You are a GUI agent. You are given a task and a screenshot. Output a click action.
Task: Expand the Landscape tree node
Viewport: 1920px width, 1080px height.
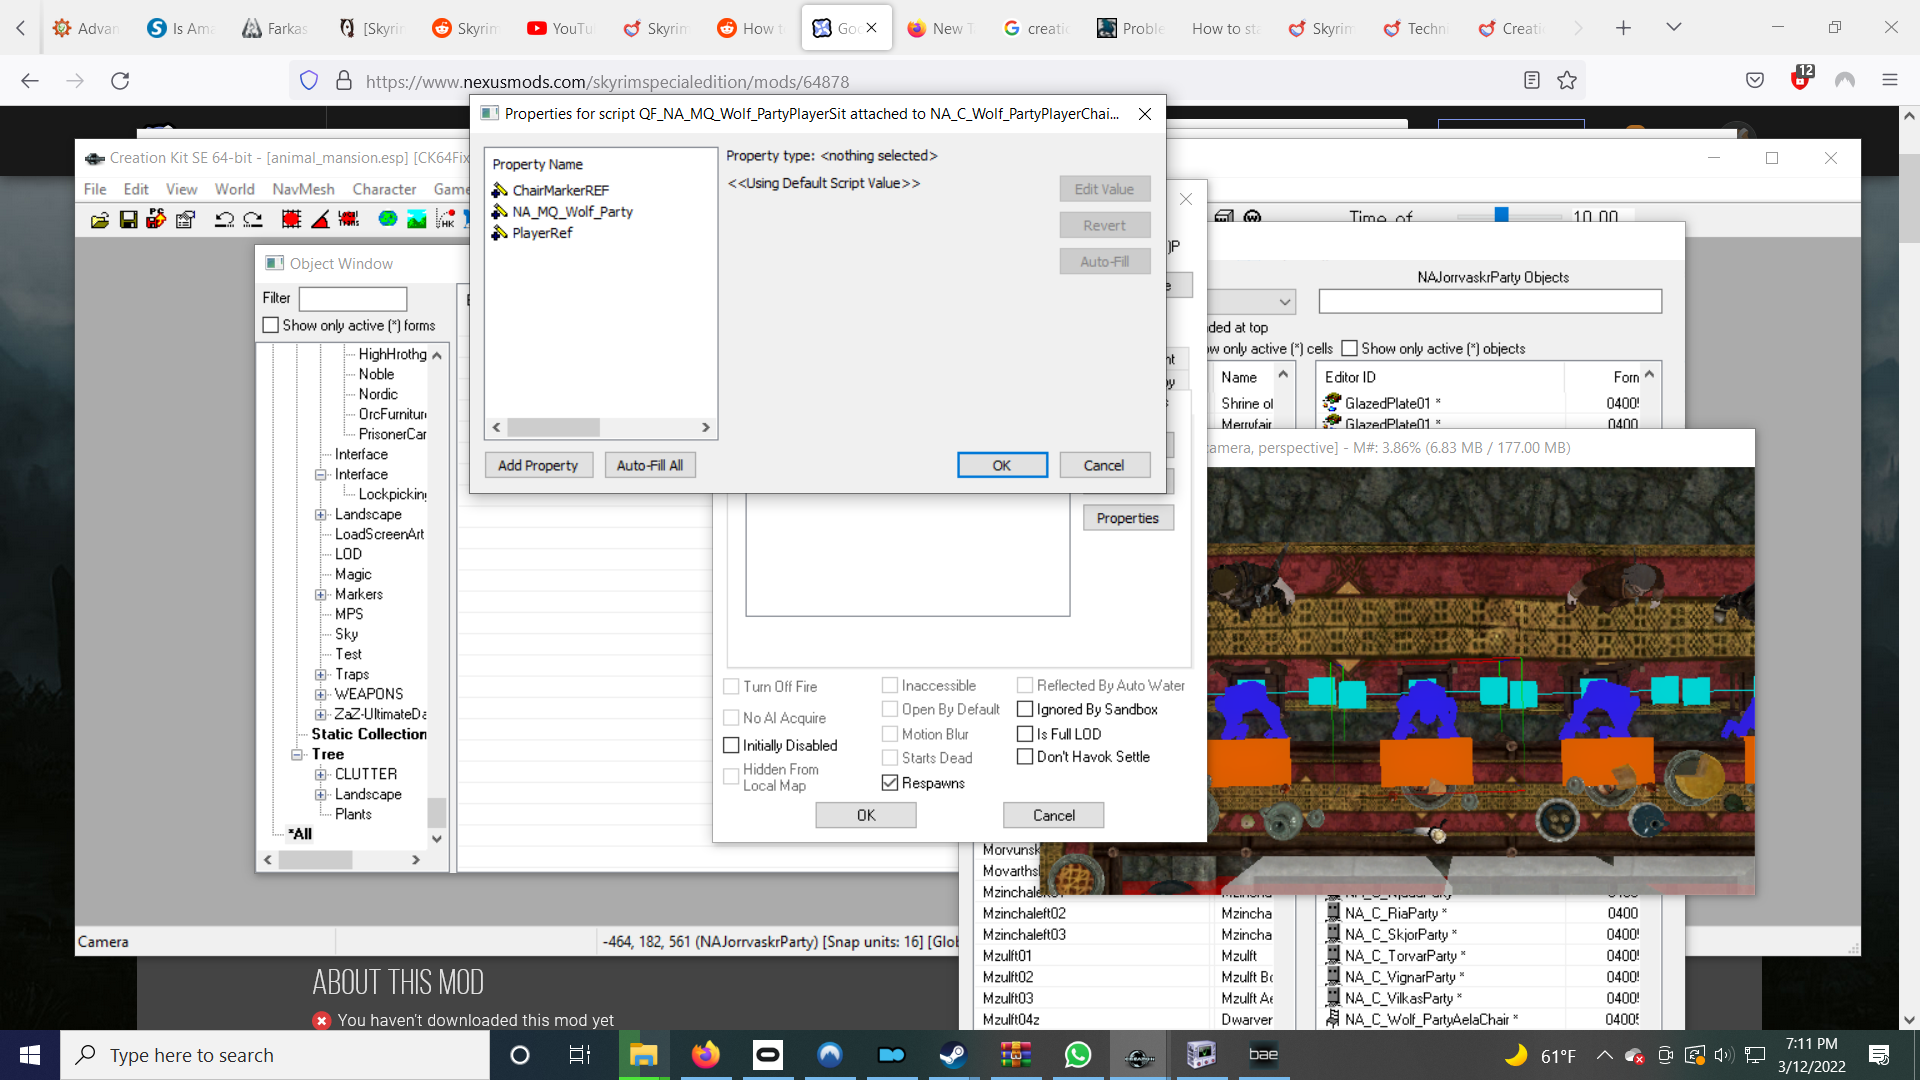(321, 515)
